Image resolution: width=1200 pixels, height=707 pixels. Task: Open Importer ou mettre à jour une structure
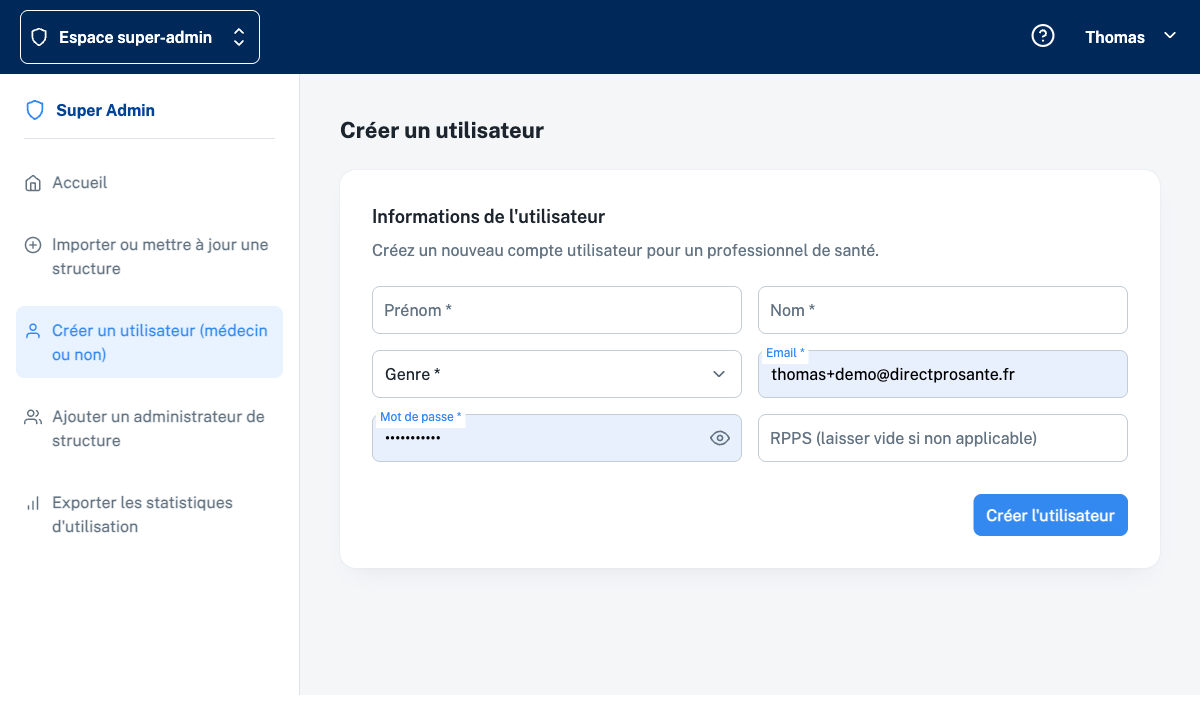tap(160, 256)
